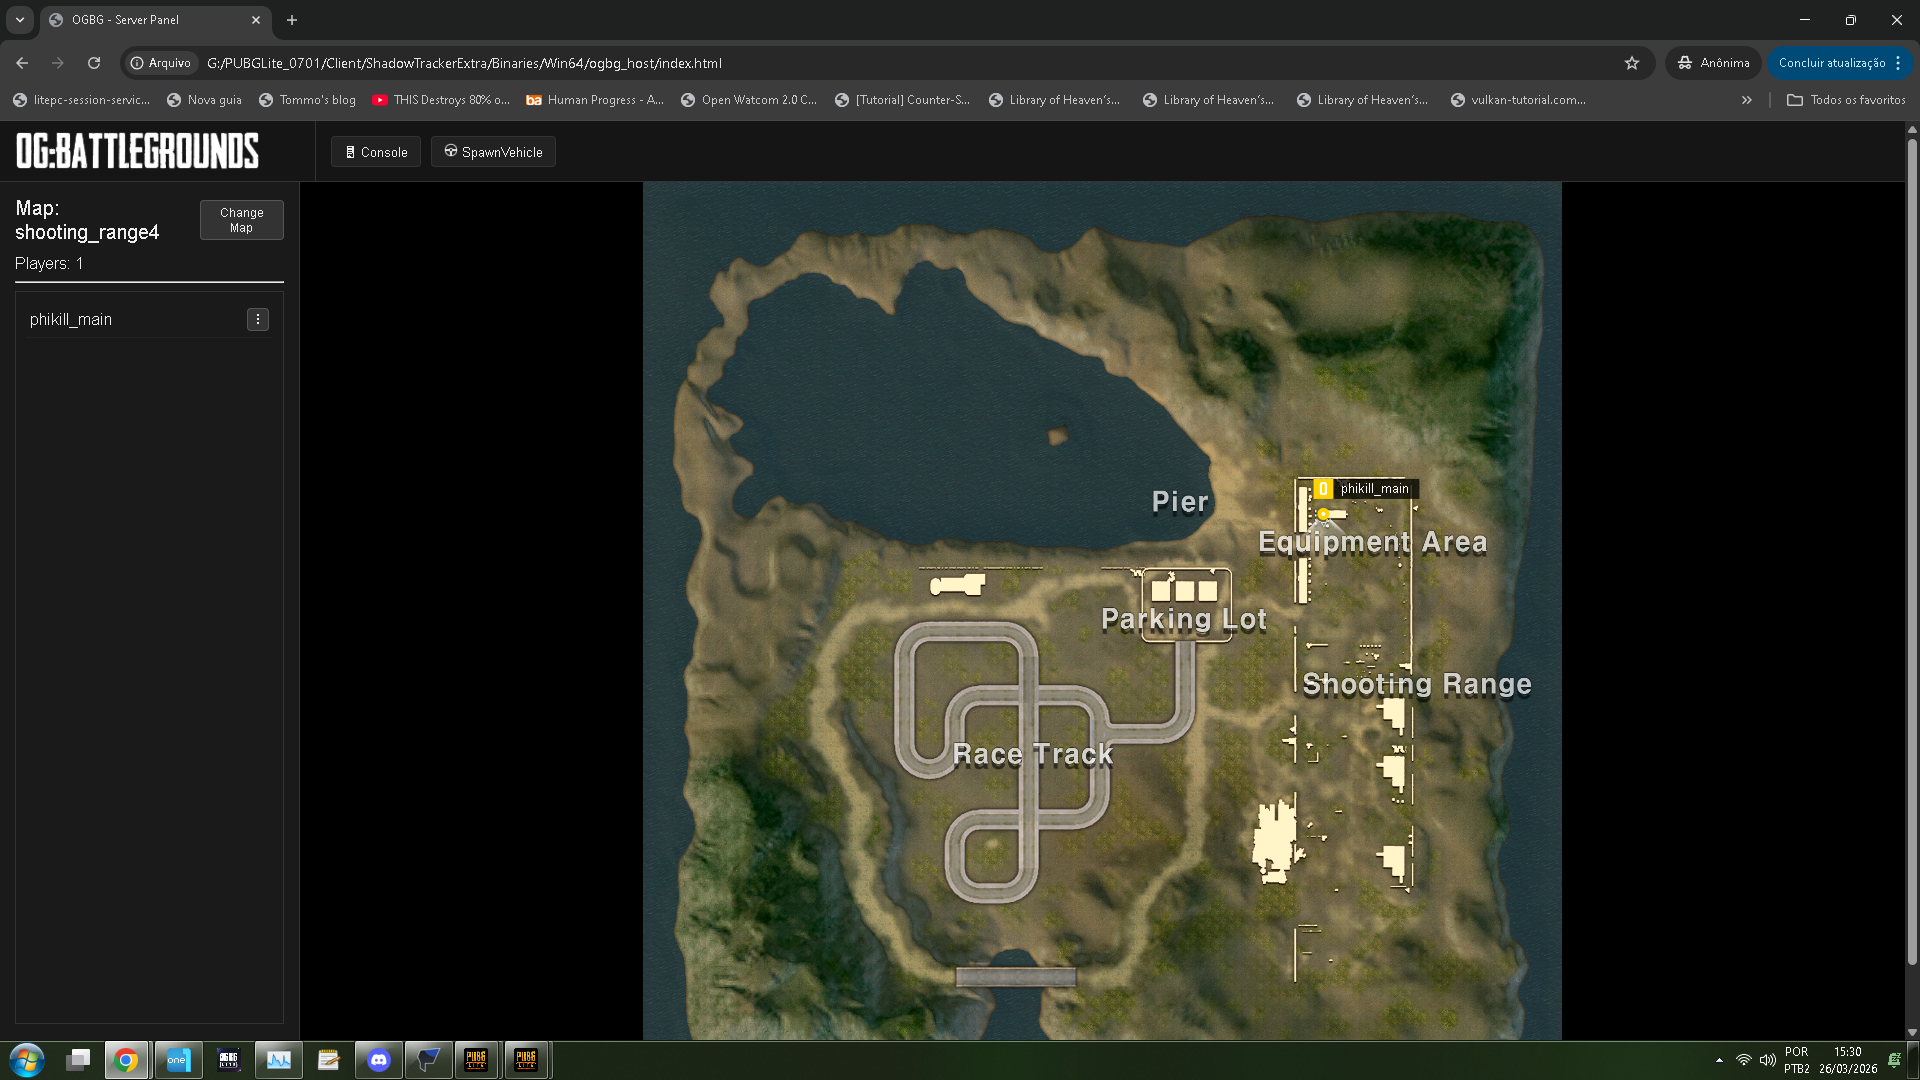Click the Anônima incognito indicator

(1714, 63)
